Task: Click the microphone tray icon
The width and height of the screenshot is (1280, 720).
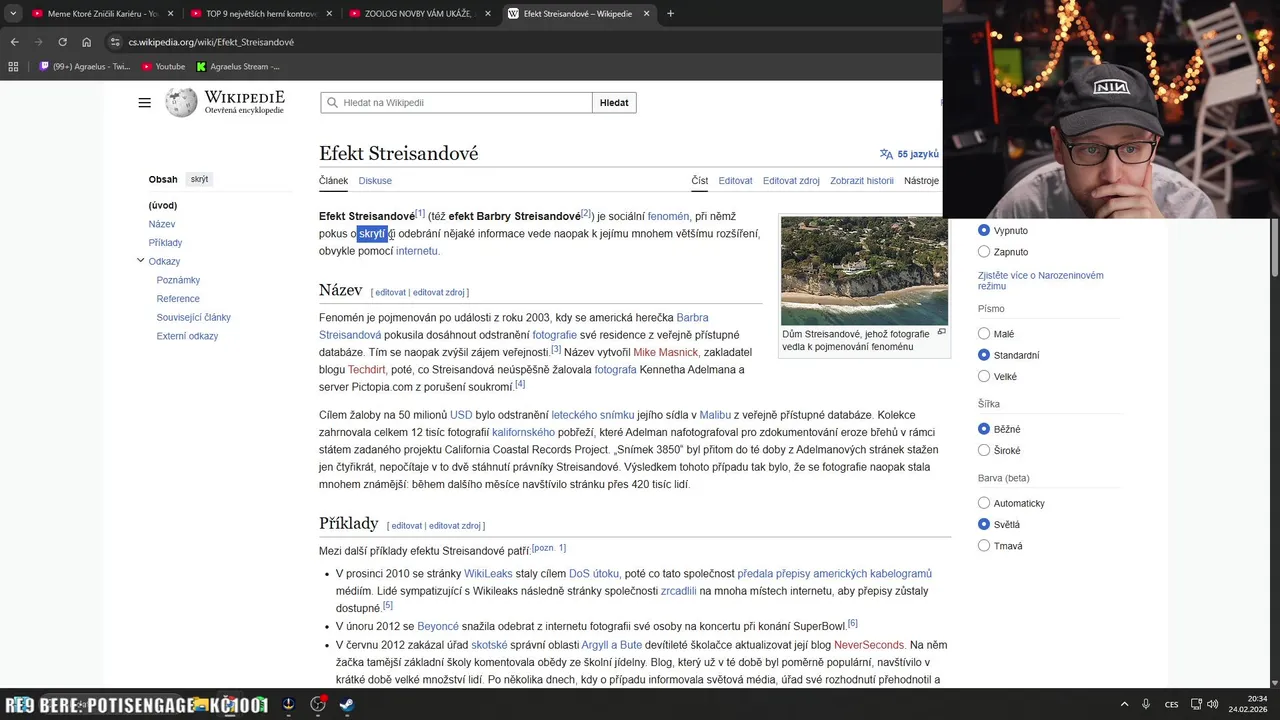Action: [1146, 704]
